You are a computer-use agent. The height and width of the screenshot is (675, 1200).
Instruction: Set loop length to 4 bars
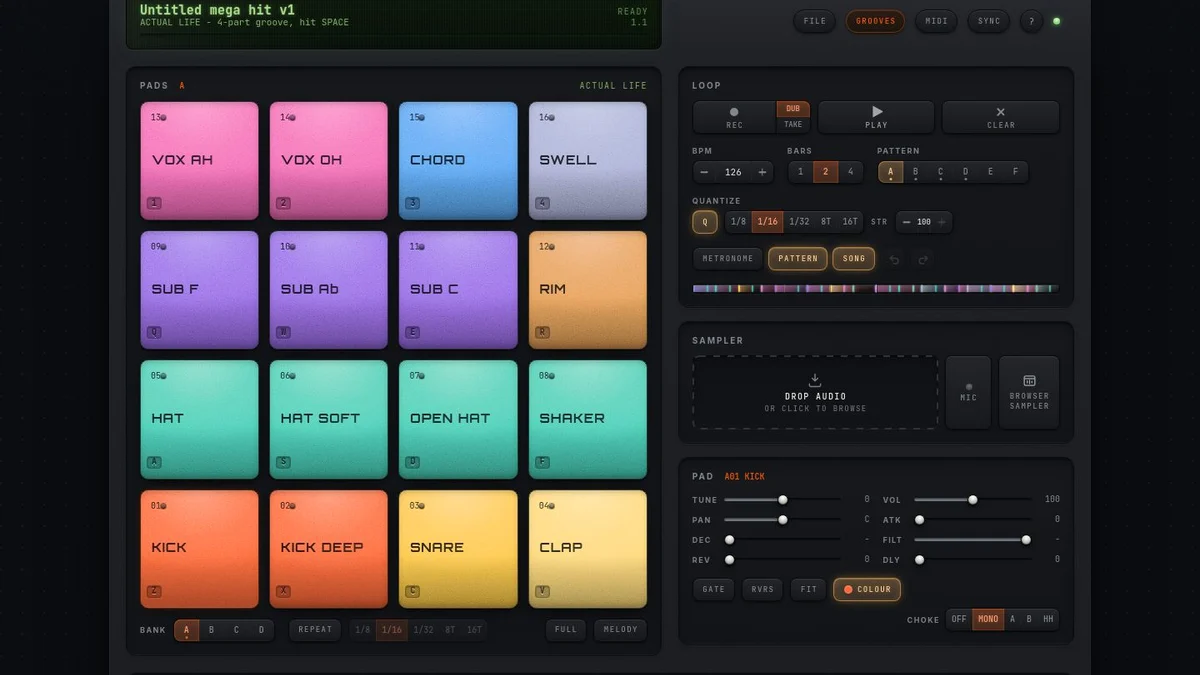850,172
